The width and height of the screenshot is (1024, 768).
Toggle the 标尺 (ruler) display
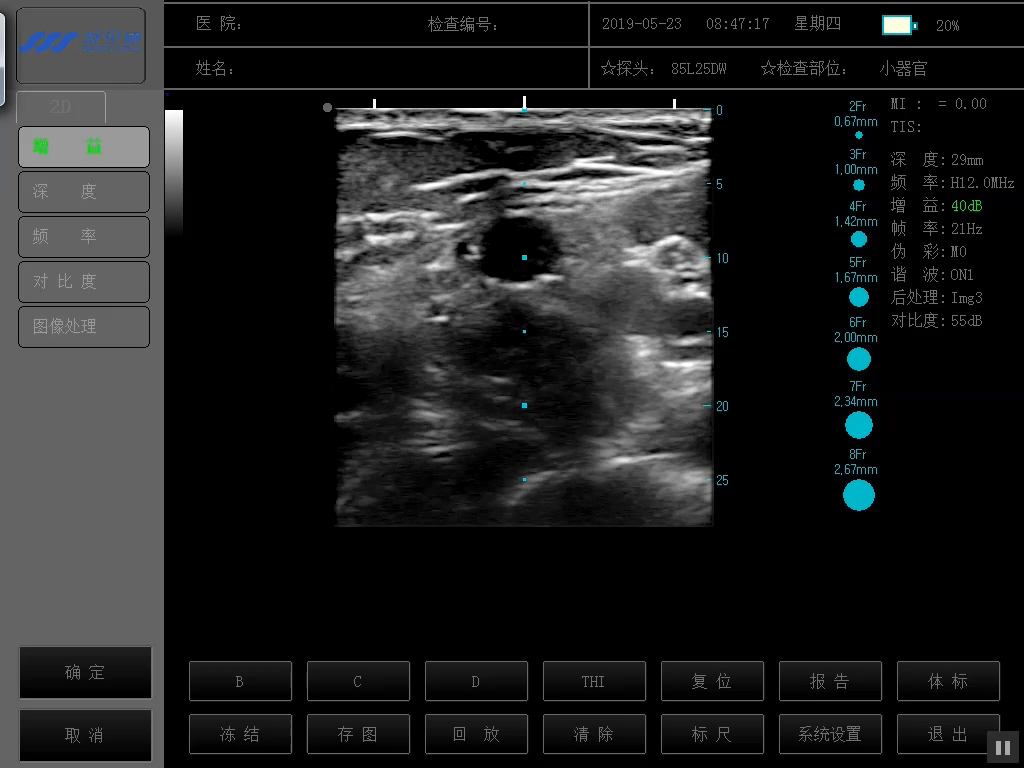coord(711,734)
